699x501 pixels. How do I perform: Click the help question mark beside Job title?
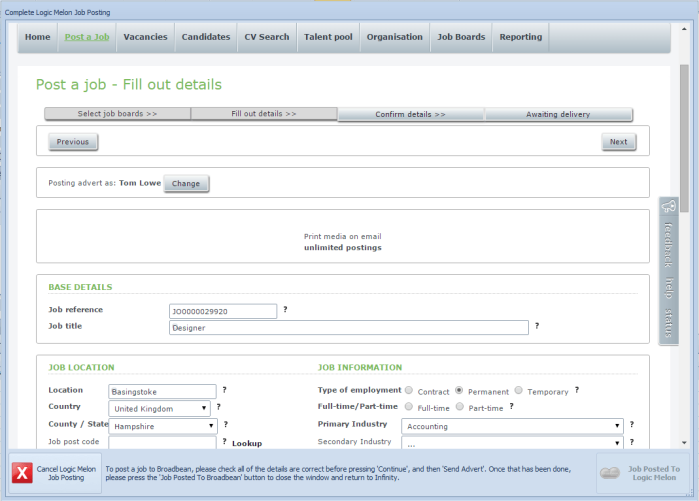tap(537, 326)
